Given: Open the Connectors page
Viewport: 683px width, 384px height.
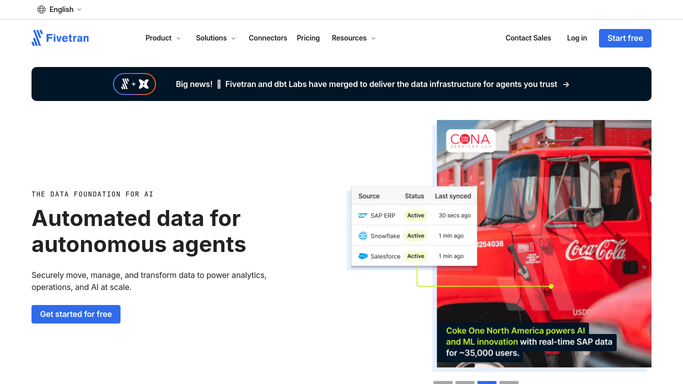Looking at the screenshot, I should [x=268, y=38].
